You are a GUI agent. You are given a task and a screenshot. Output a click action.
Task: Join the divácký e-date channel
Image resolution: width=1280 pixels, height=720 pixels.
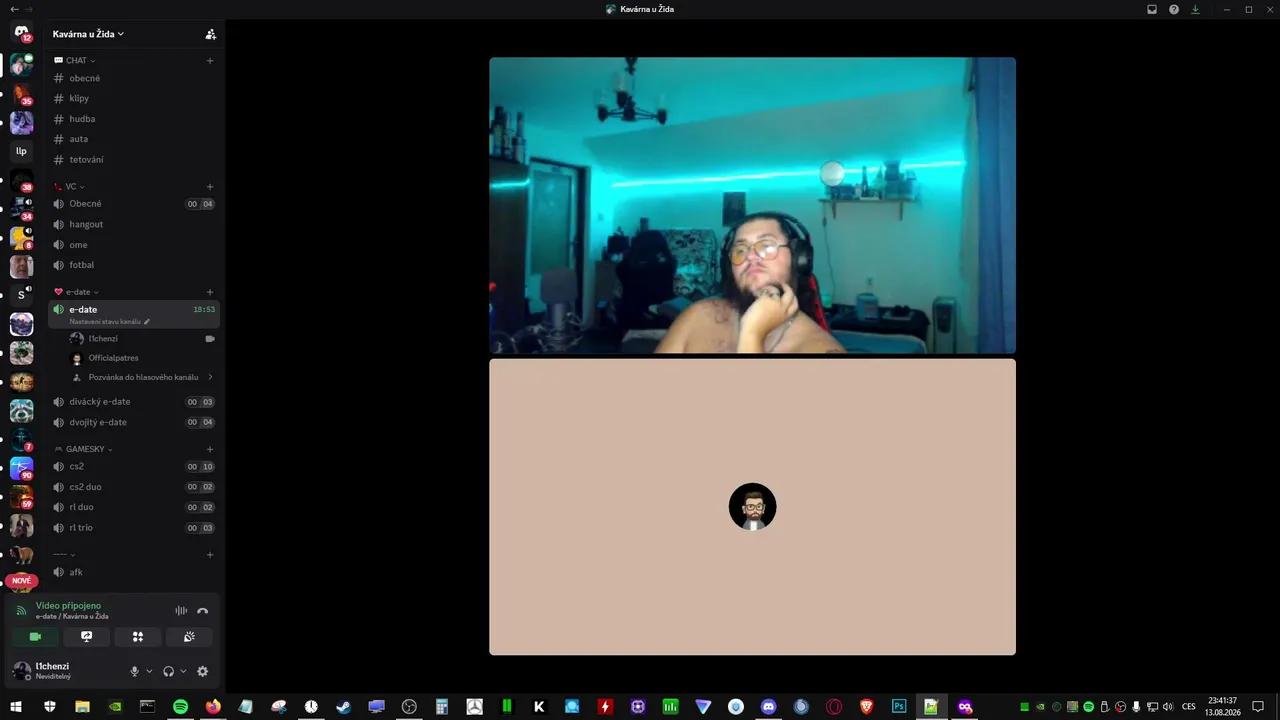tap(134, 402)
